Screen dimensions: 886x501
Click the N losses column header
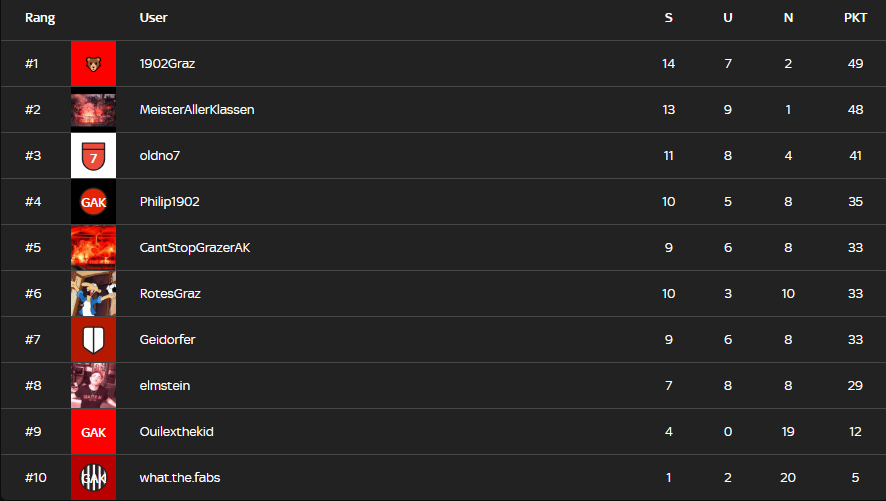788,18
